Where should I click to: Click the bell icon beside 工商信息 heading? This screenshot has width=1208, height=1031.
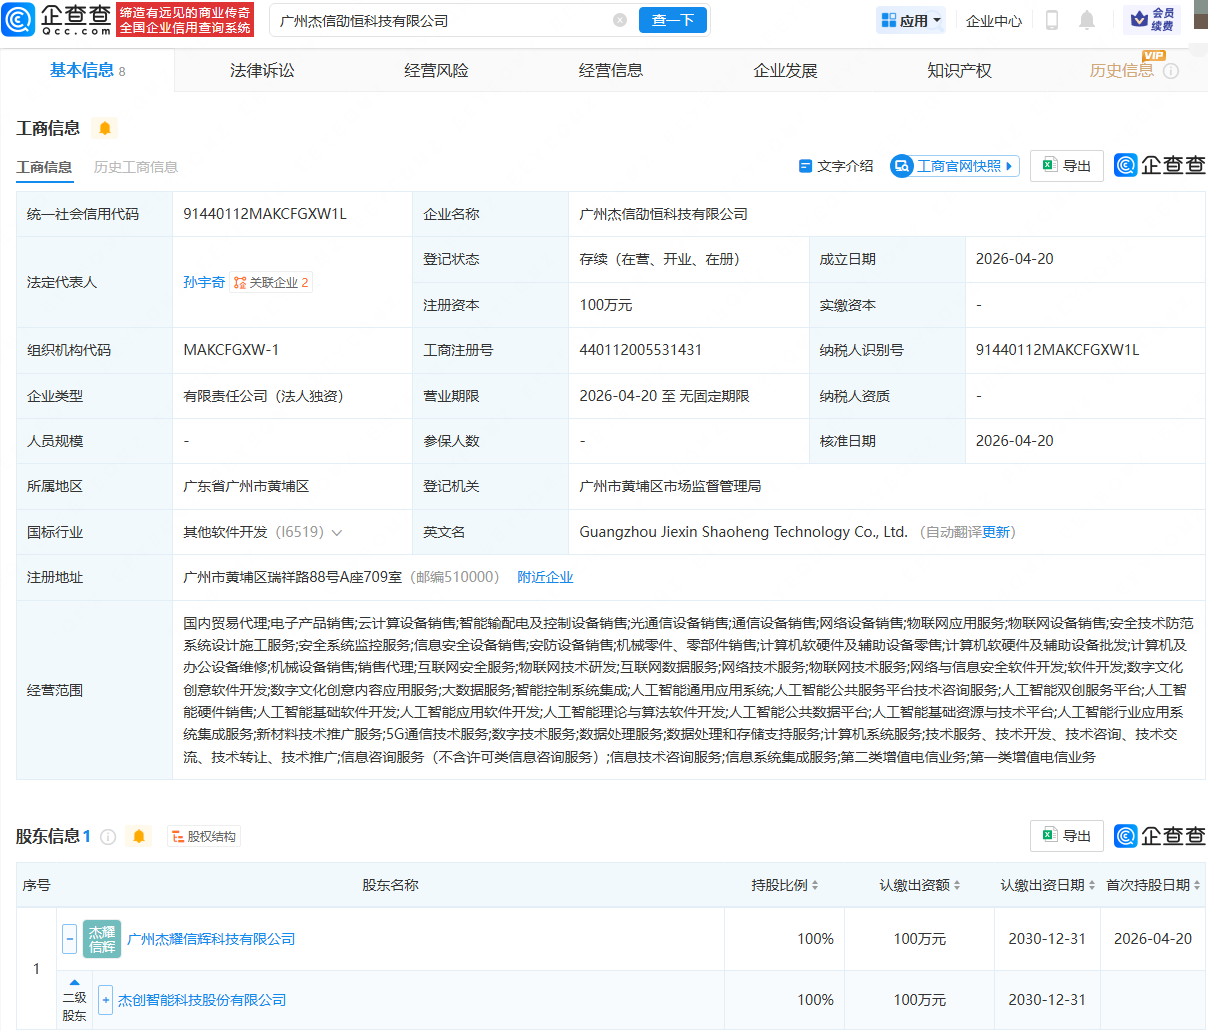(104, 128)
